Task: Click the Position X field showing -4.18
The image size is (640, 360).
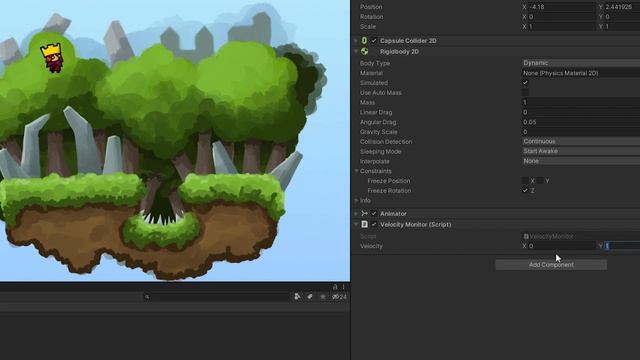Action: pyautogui.click(x=561, y=7)
